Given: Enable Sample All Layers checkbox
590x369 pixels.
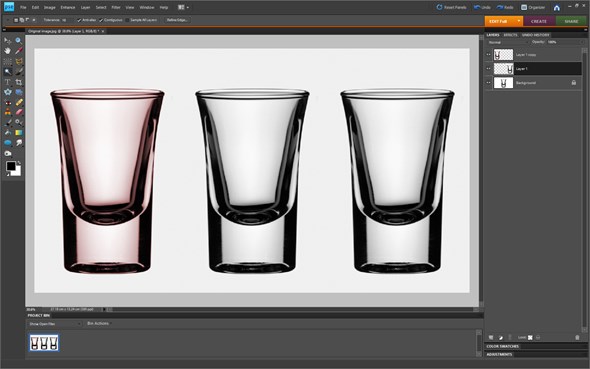Looking at the screenshot, I should pos(127,20).
